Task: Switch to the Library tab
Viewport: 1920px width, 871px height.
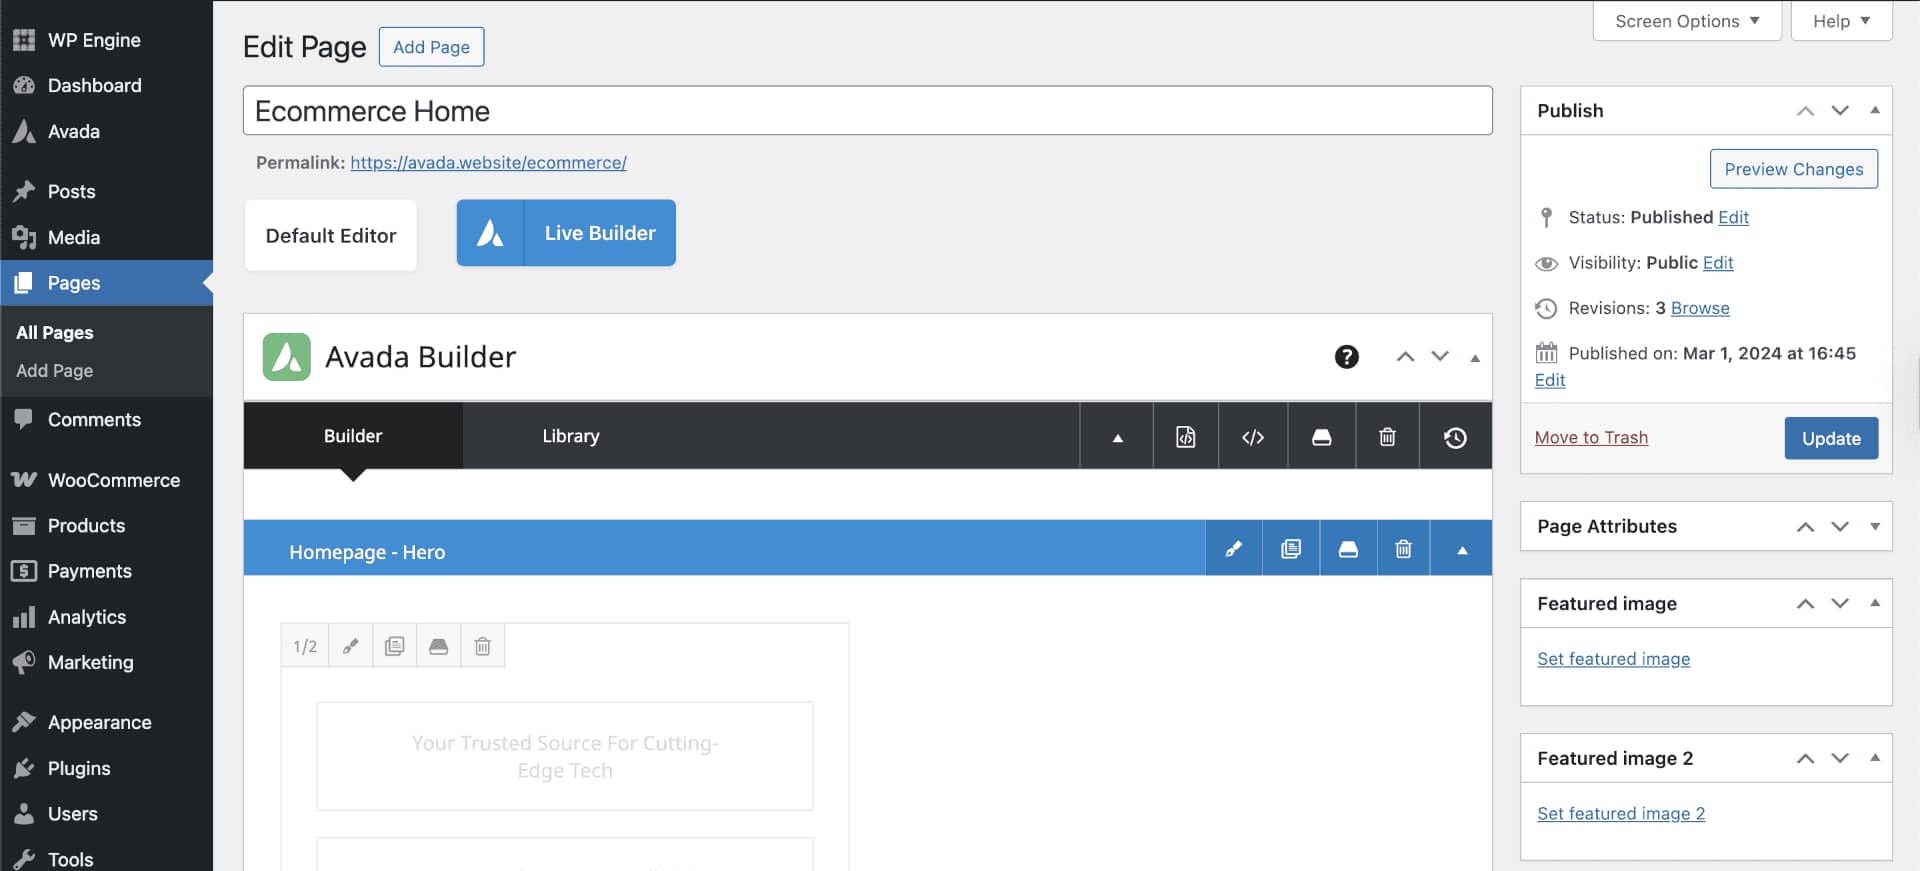Action: (571, 436)
